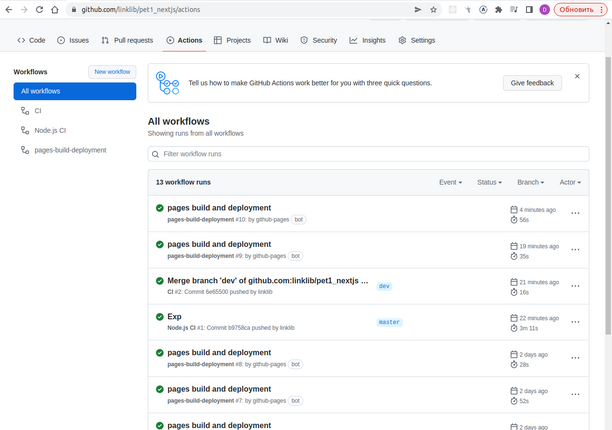Click the master branch label

click(389, 322)
